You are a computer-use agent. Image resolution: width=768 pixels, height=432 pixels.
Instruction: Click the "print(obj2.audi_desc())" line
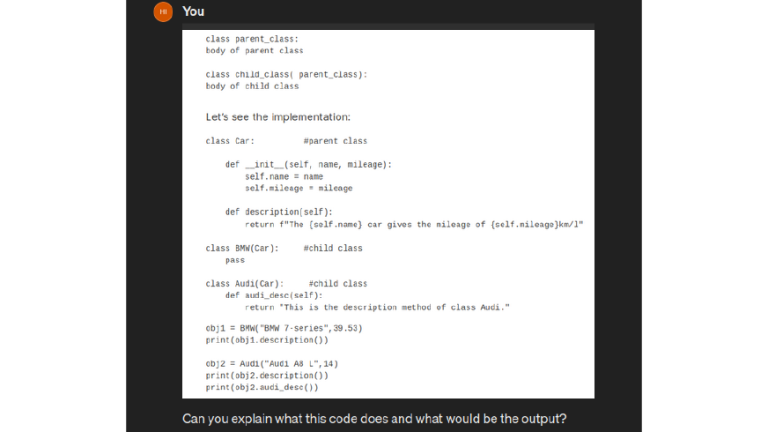(x=262, y=387)
